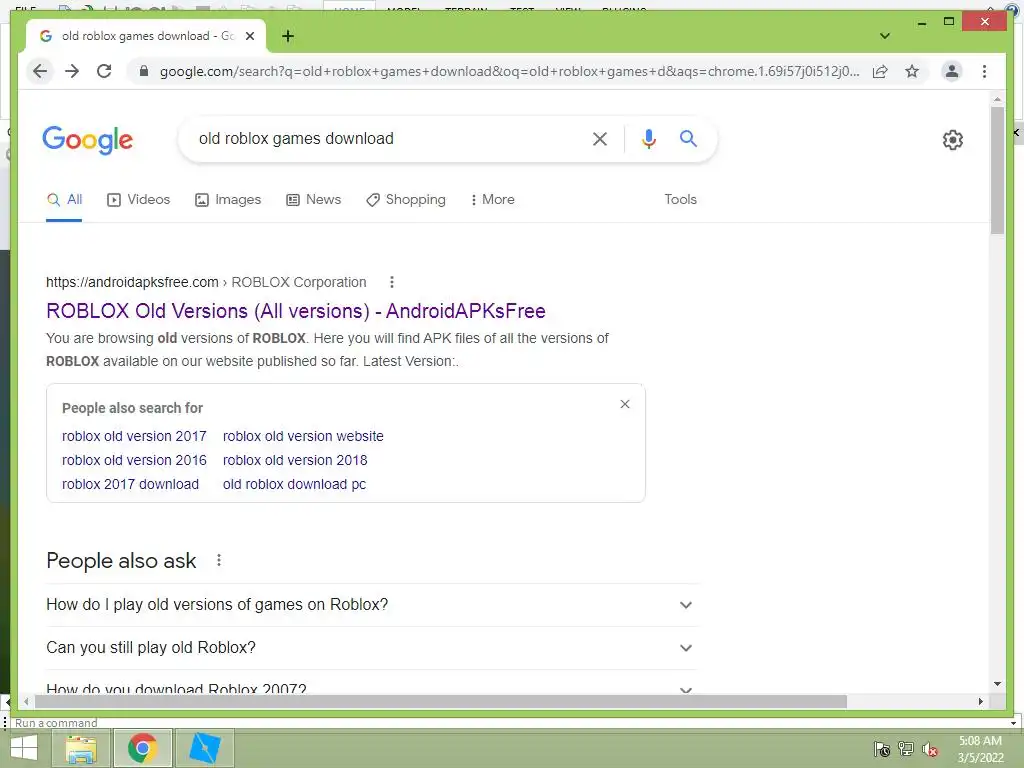
Task: Open a new tab with the plus
Action: pos(288,36)
